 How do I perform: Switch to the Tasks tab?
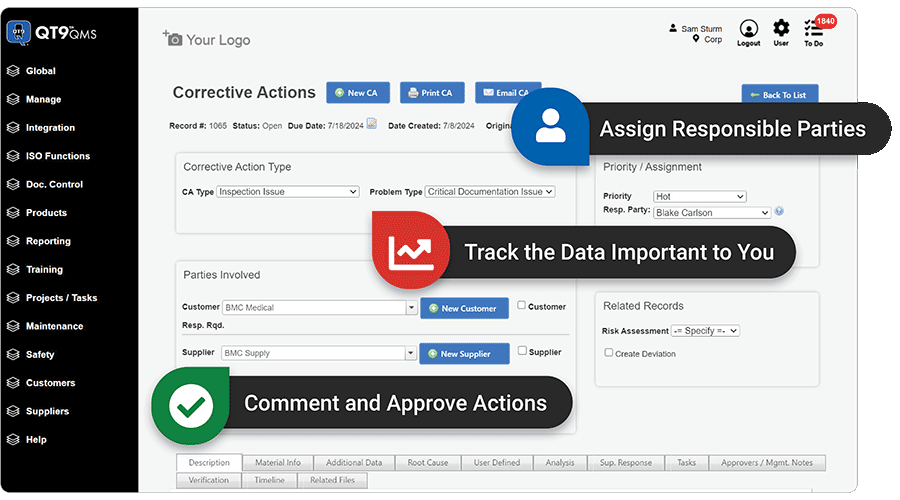point(686,463)
